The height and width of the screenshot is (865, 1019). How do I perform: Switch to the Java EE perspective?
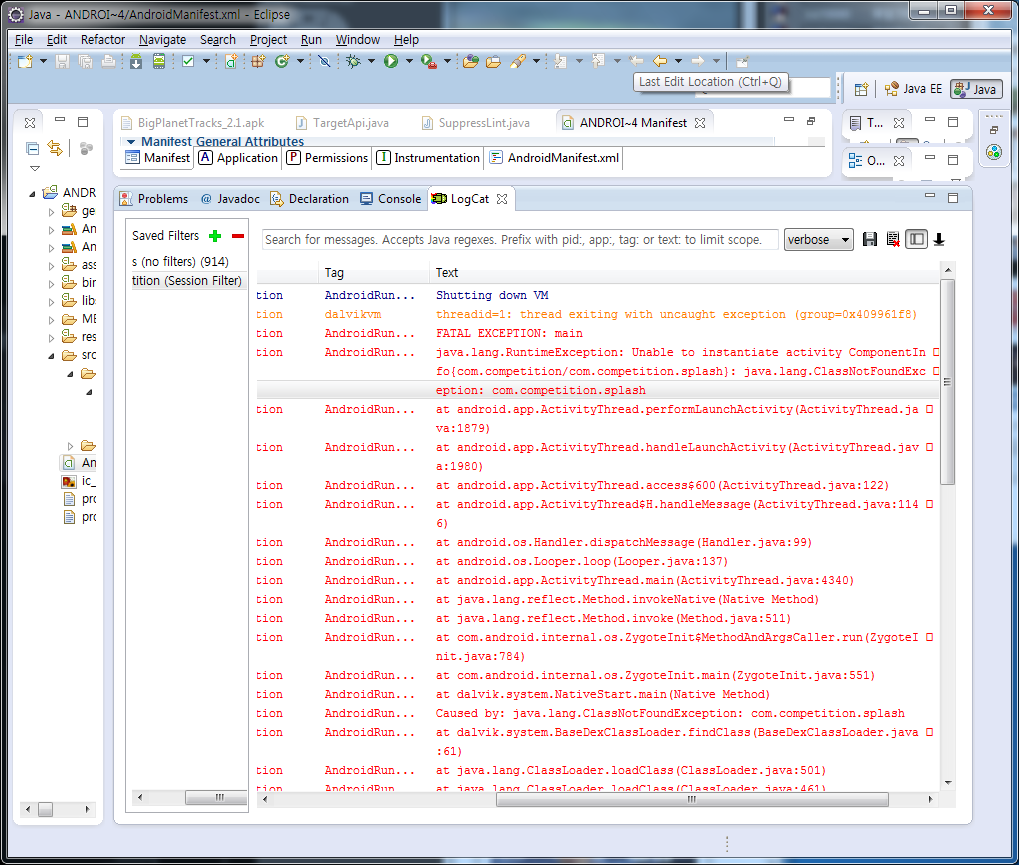(x=913, y=89)
